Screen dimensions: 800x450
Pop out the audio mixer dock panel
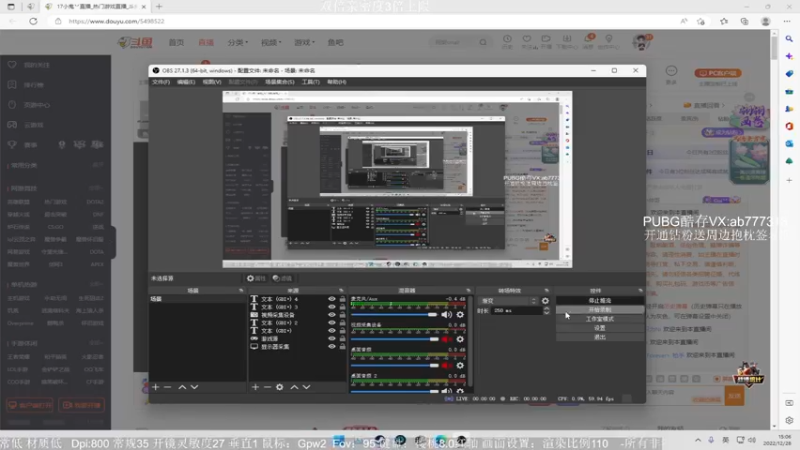468,290
